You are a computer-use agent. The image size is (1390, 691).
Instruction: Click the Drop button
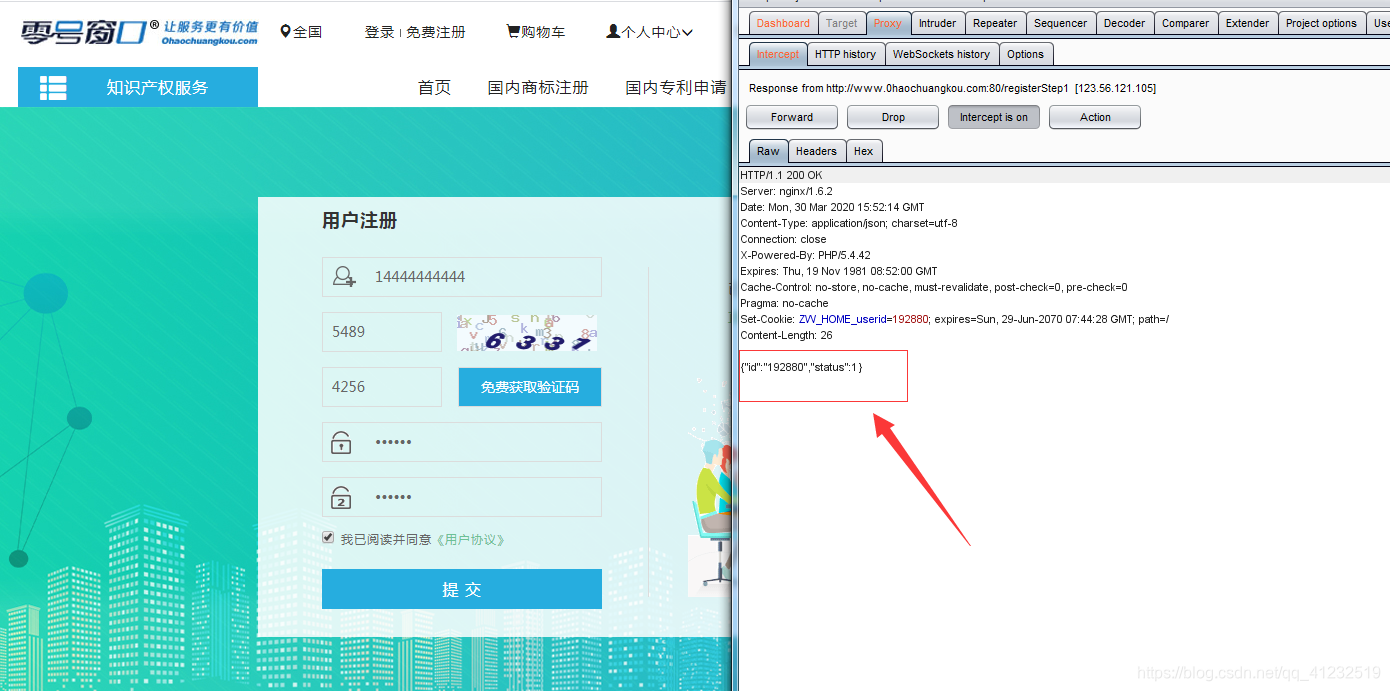[893, 117]
